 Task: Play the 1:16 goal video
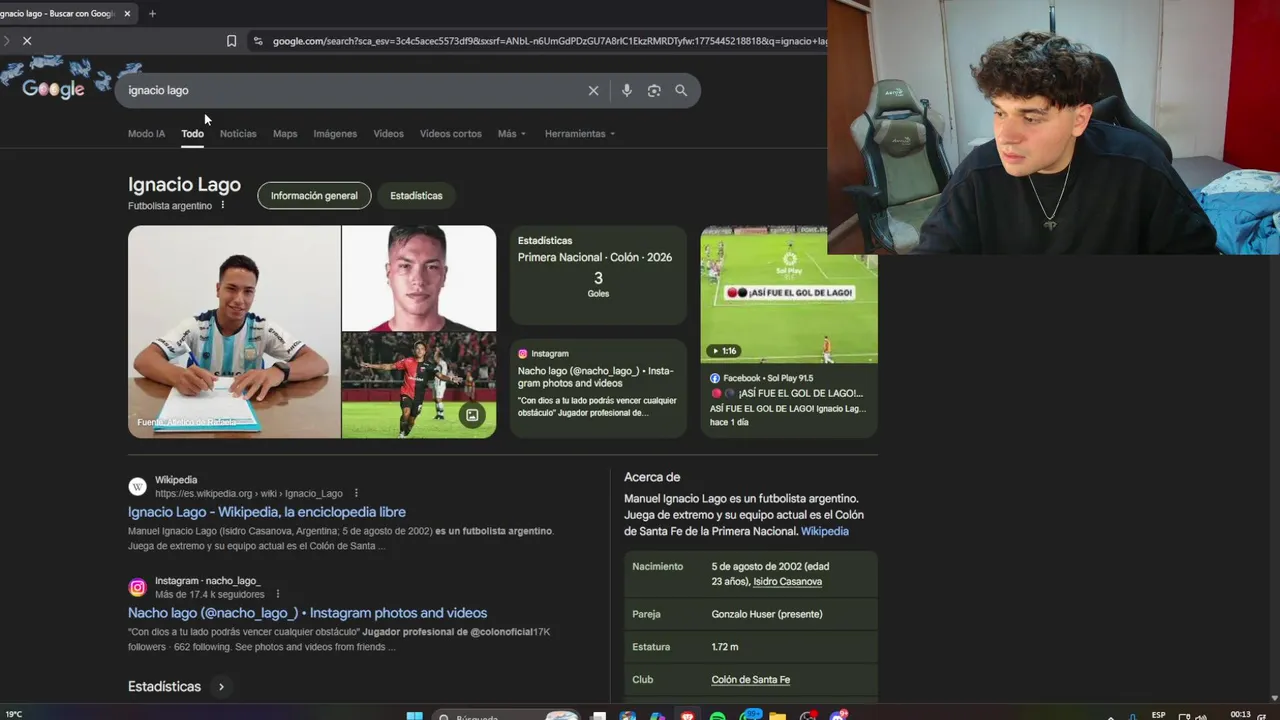(x=789, y=294)
